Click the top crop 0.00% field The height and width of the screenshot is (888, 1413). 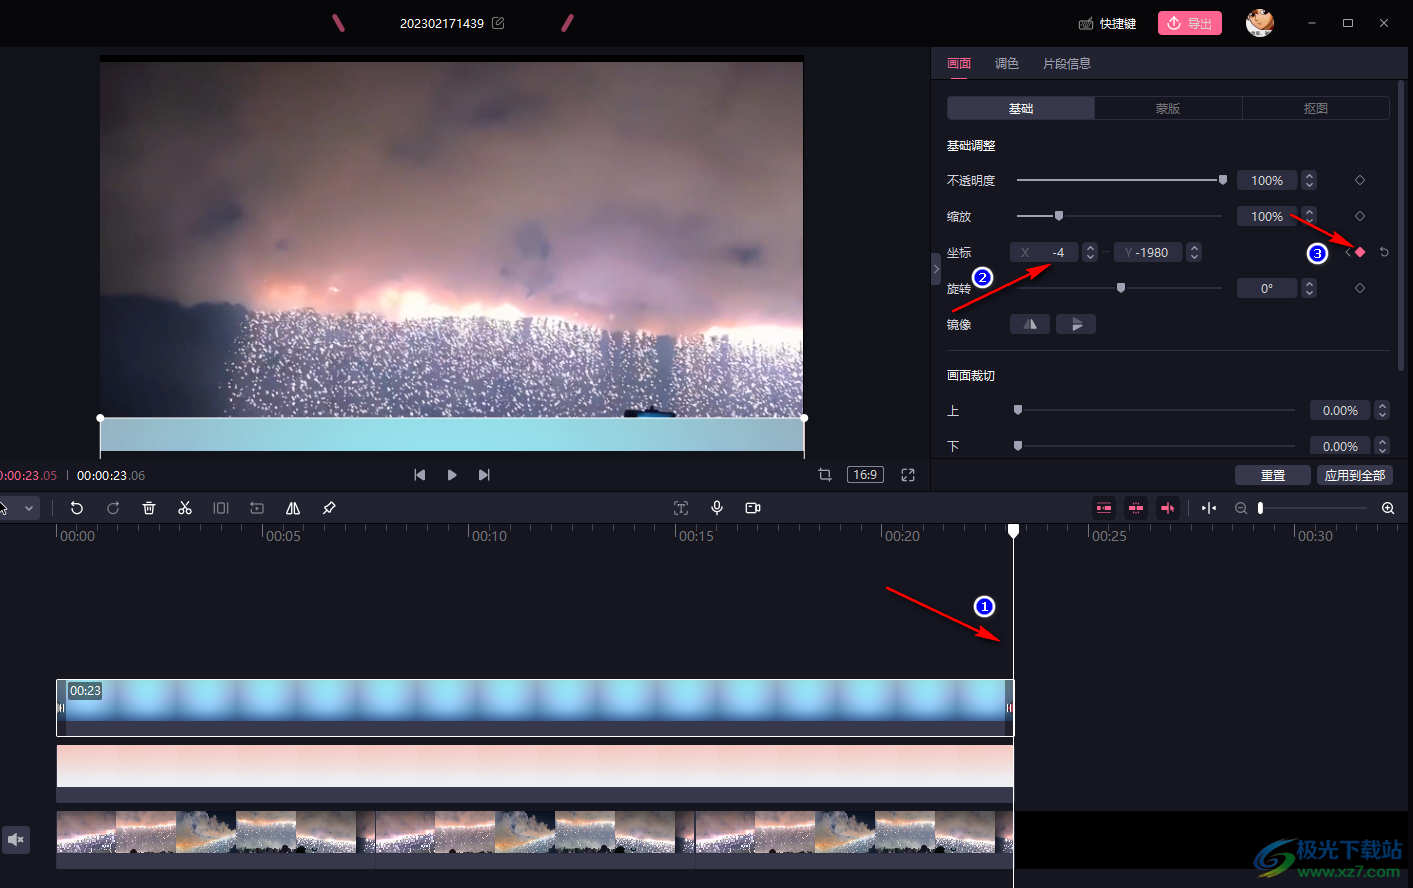[1340, 410]
